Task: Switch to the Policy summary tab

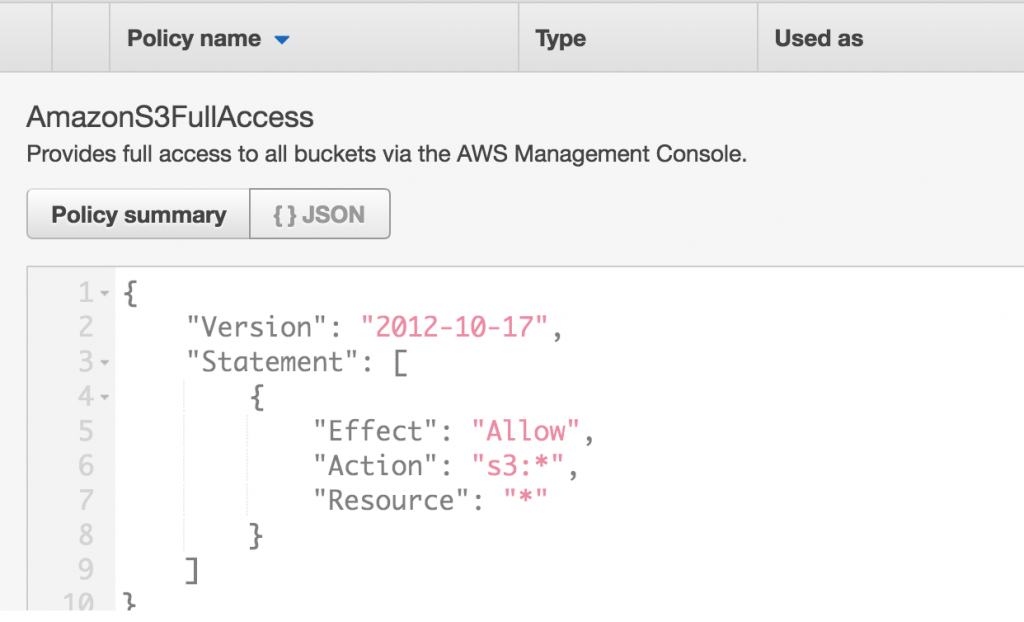Action: [138, 214]
